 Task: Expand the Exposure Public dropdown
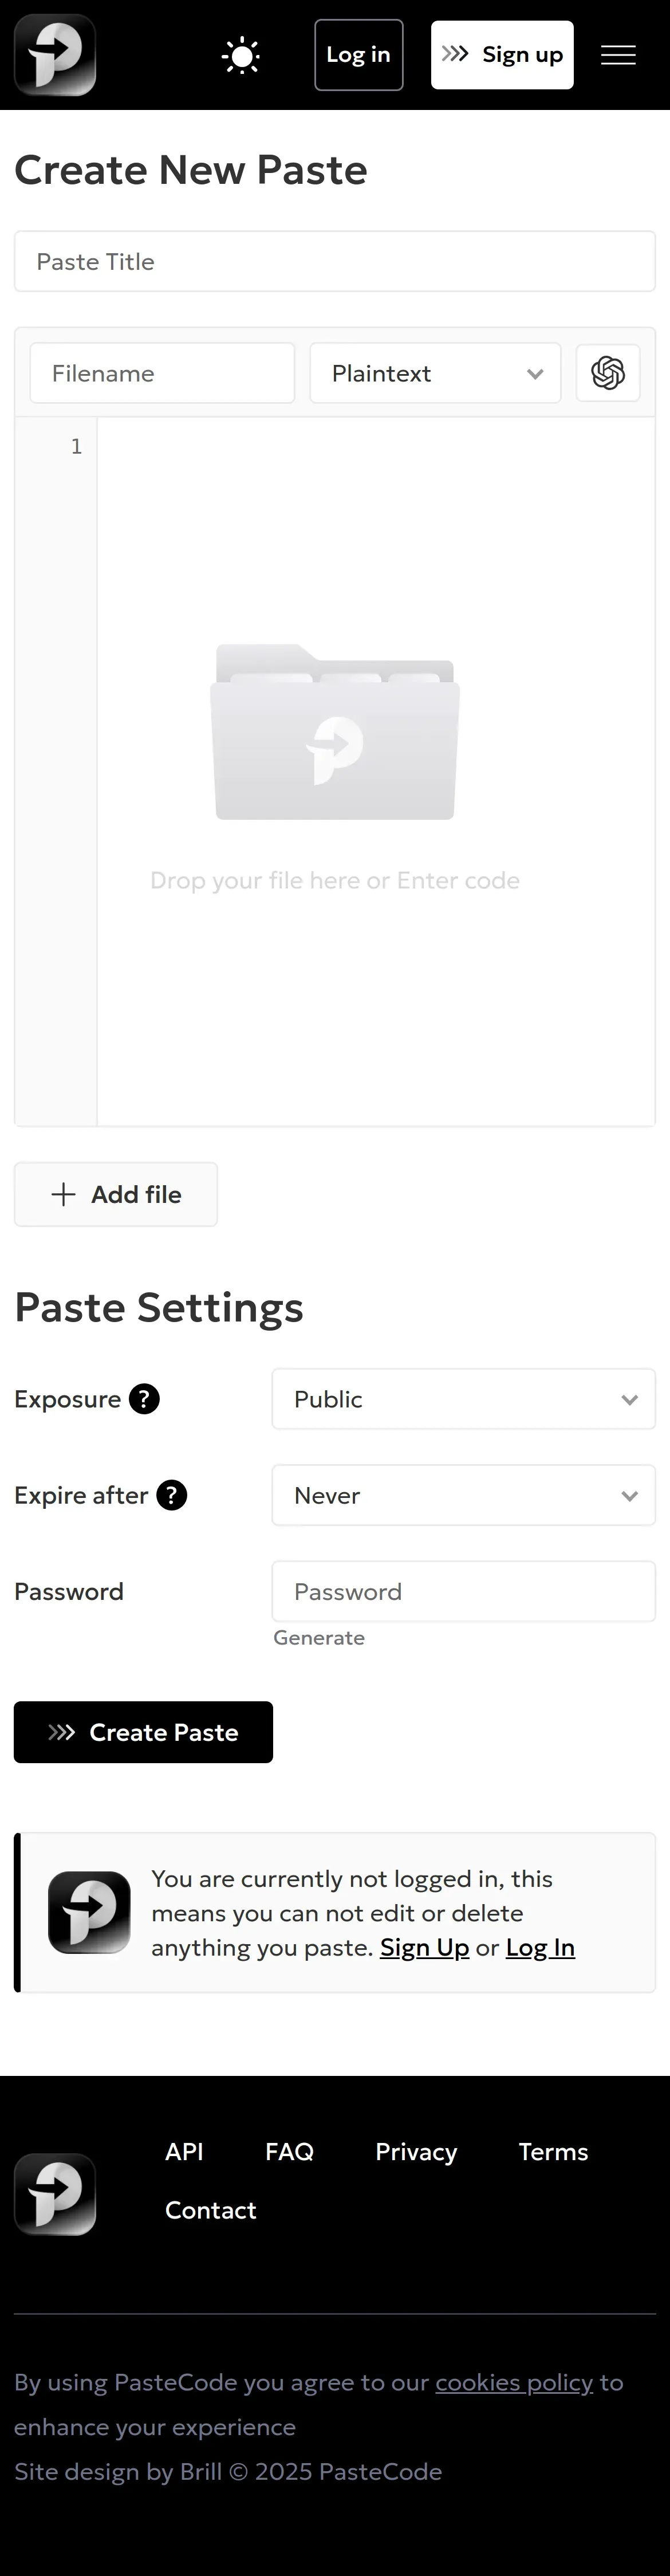click(463, 1399)
